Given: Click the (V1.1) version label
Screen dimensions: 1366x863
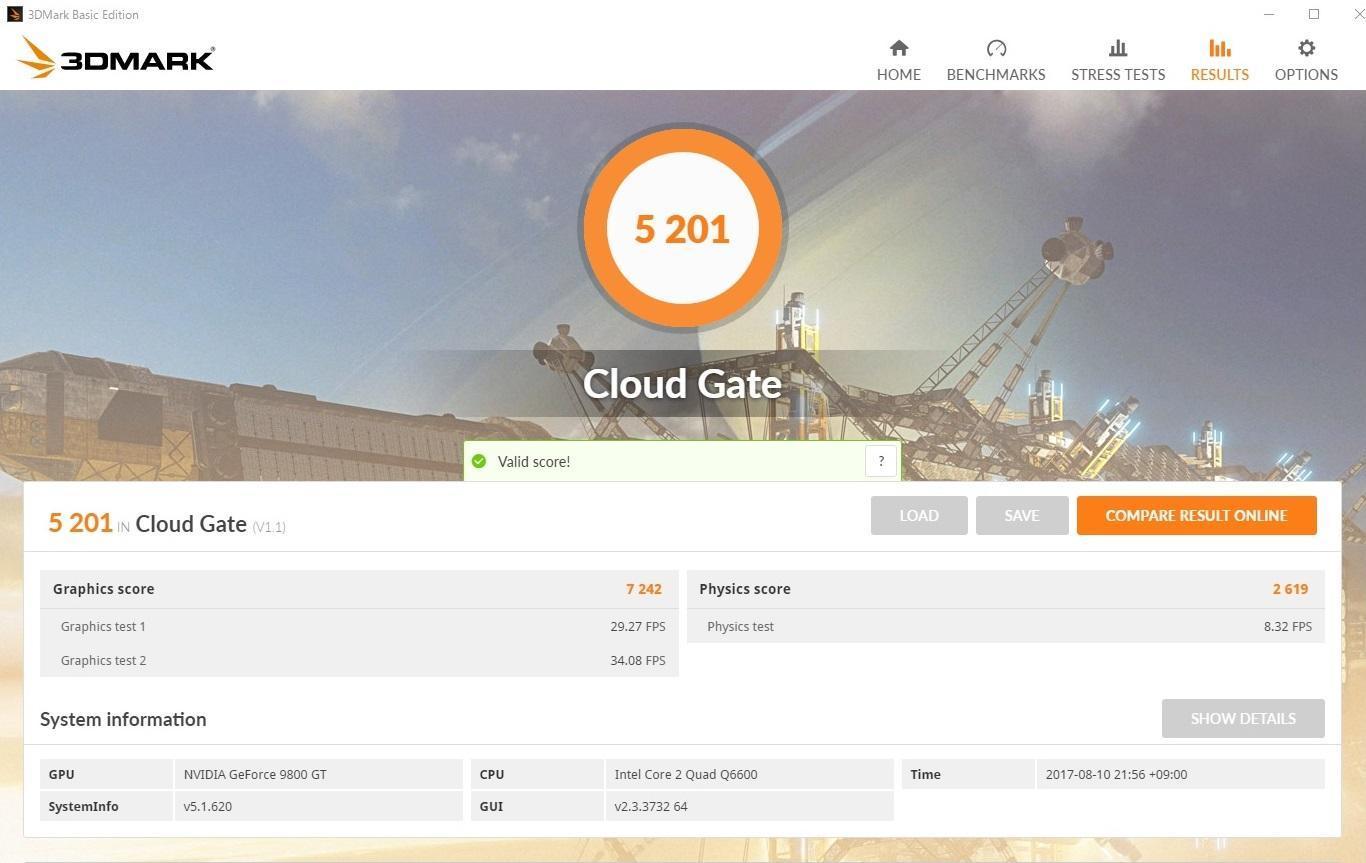Looking at the screenshot, I should point(269,527).
